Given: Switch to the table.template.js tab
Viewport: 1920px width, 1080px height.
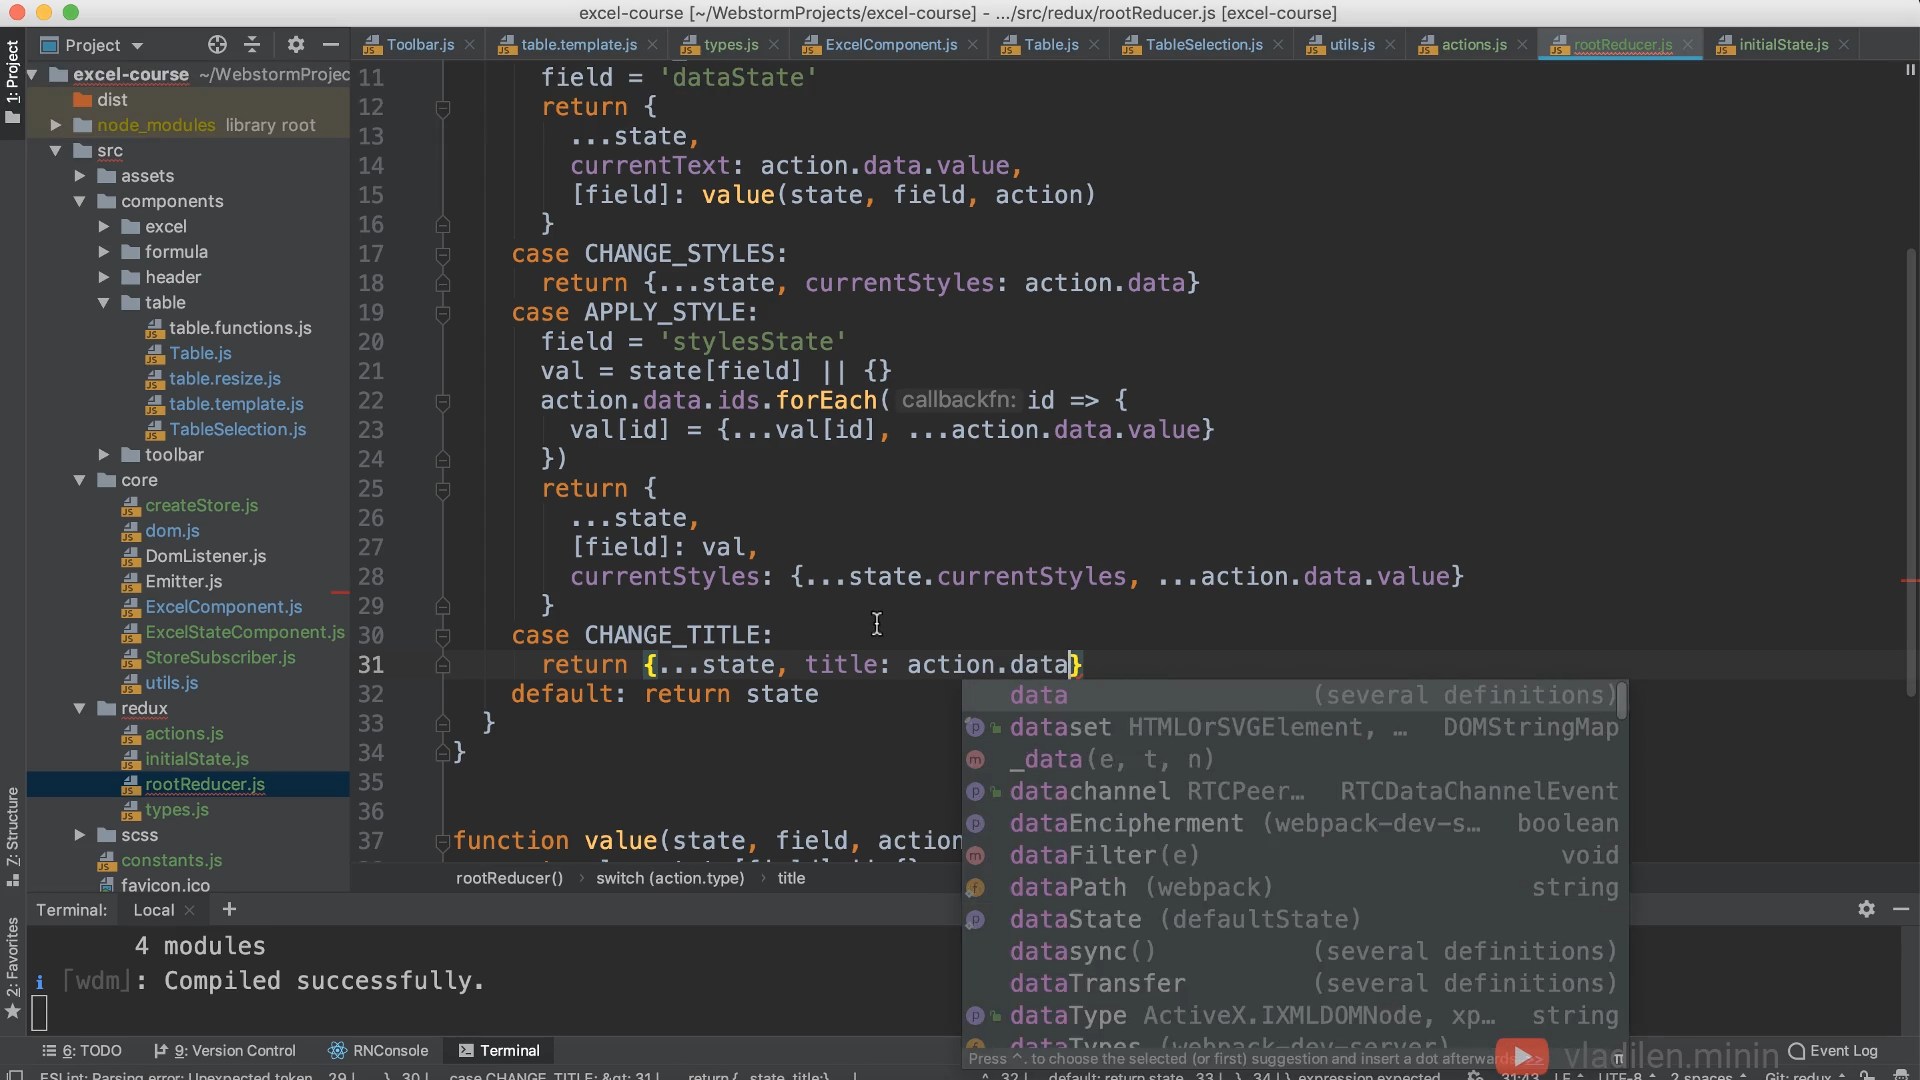Looking at the screenshot, I should pyautogui.click(x=578, y=45).
